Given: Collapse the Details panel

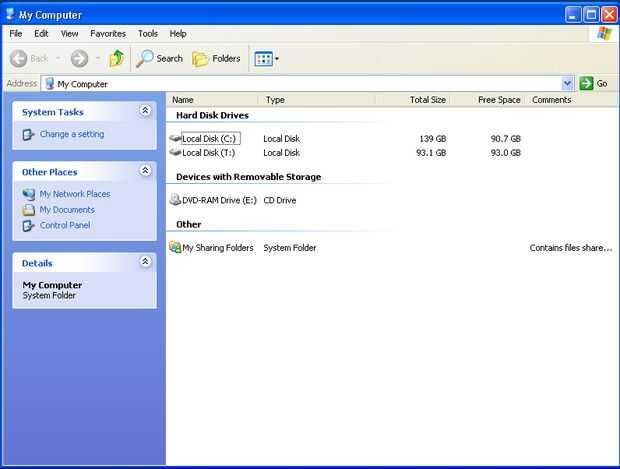Looking at the screenshot, I should pos(145,261).
